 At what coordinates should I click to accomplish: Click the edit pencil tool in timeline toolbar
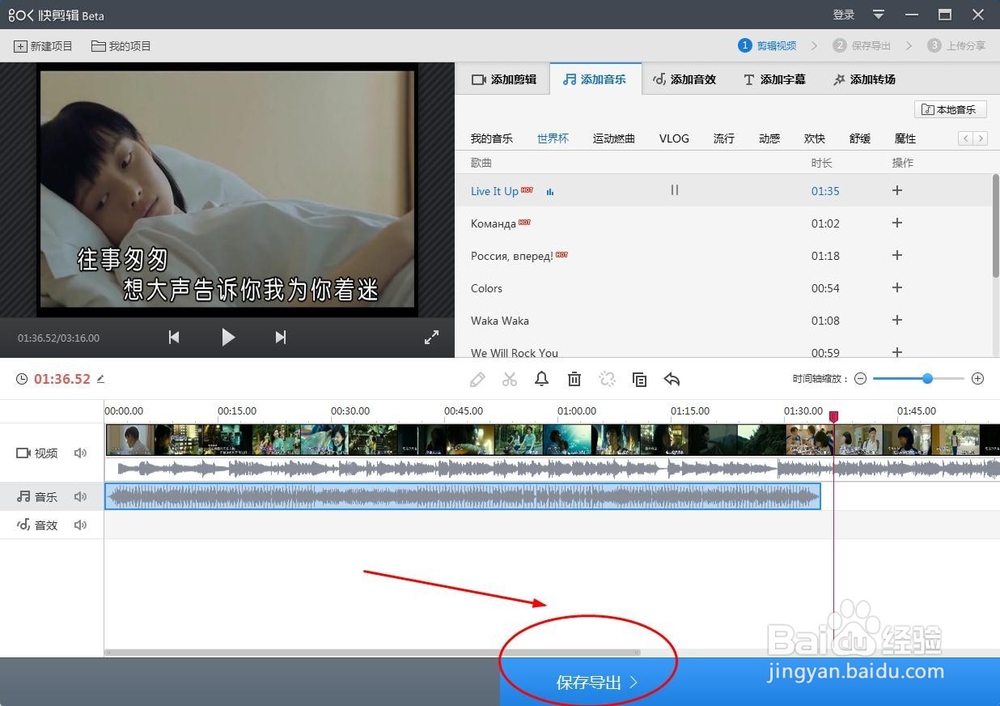click(x=477, y=379)
